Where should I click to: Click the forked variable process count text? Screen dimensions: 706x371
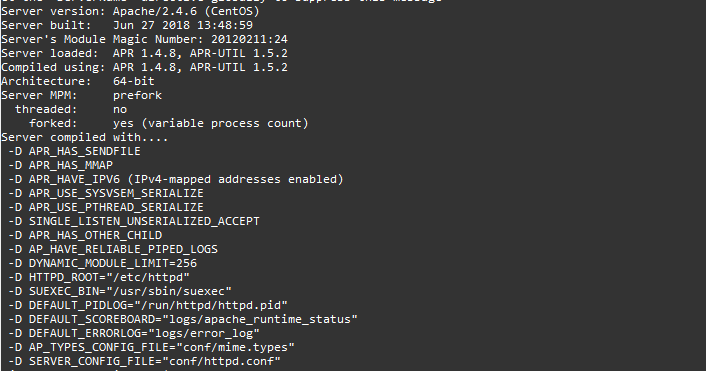coord(210,123)
